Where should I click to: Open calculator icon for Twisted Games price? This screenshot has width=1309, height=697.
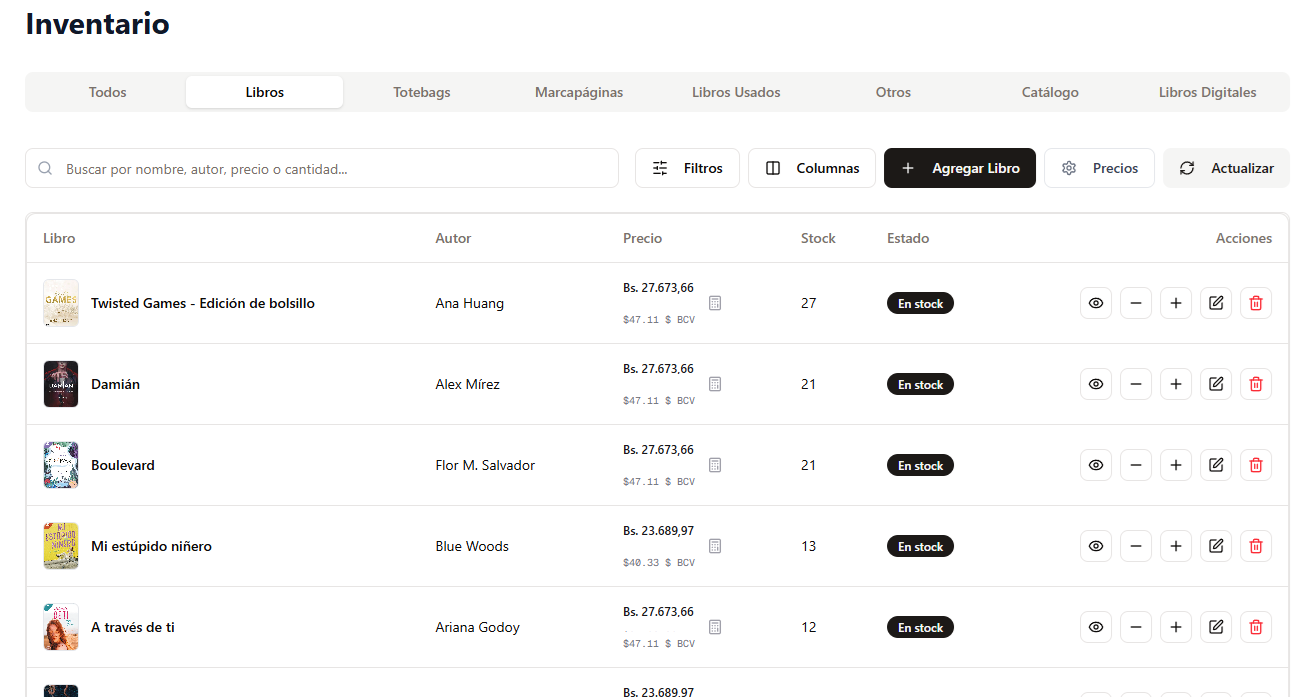[x=715, y=303]
